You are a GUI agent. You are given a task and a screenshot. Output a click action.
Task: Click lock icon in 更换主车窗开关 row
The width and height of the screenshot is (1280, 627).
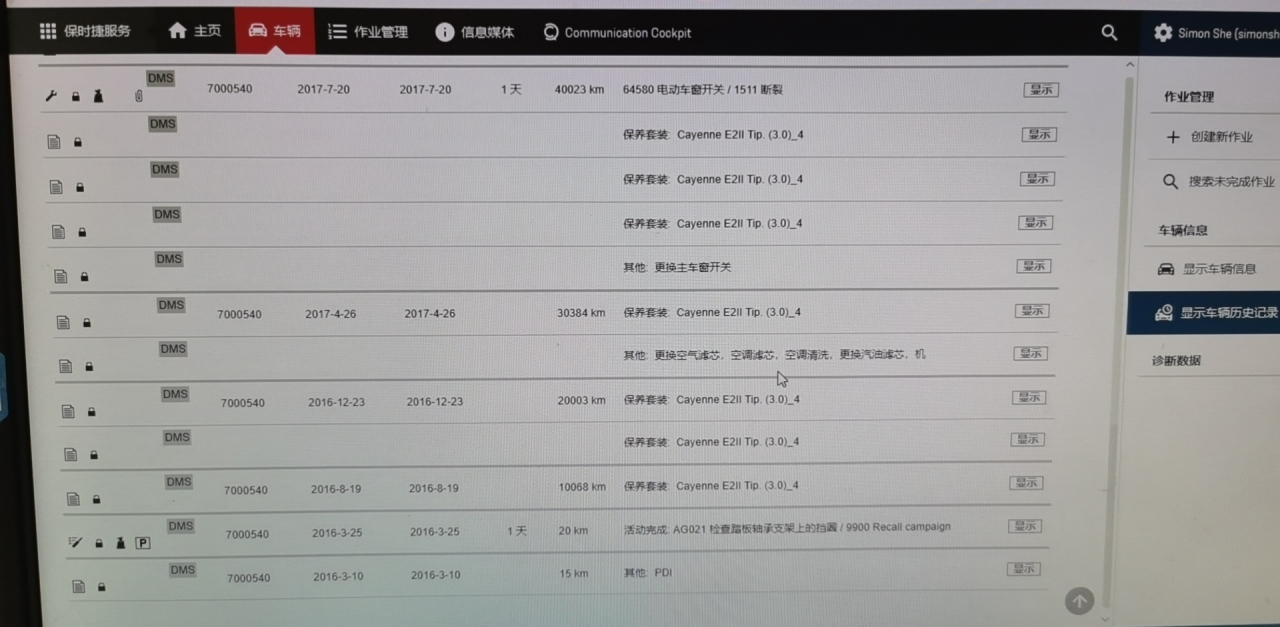pos(85,277)
